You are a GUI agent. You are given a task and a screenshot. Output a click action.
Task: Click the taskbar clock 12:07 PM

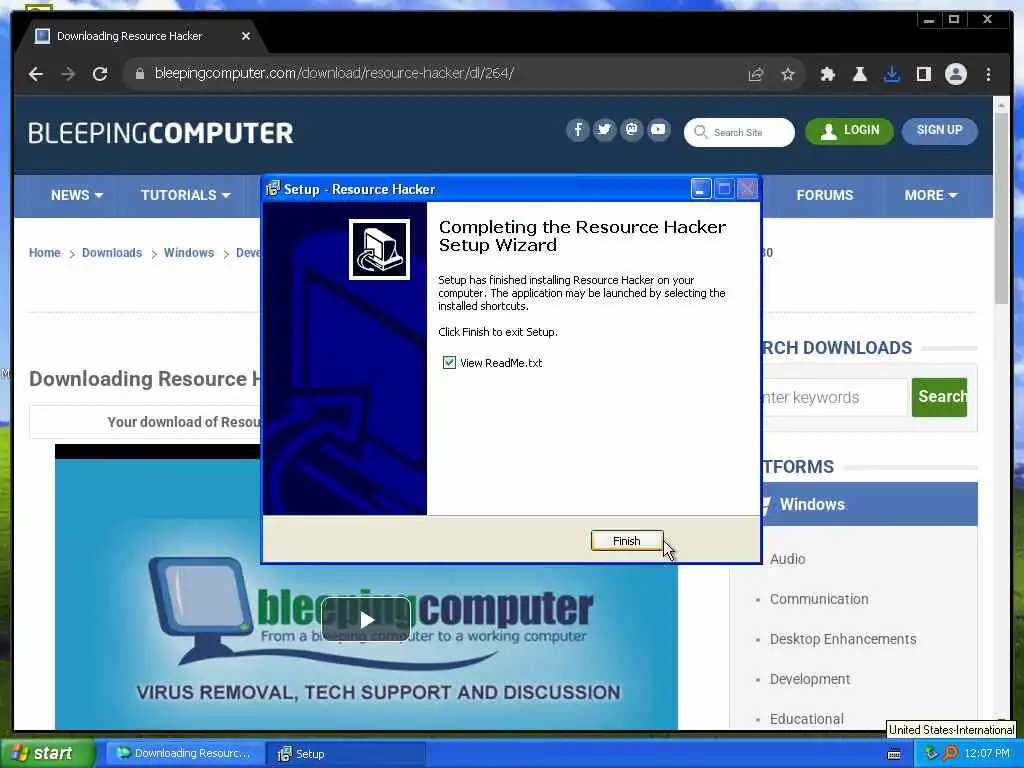pos(987,754)
